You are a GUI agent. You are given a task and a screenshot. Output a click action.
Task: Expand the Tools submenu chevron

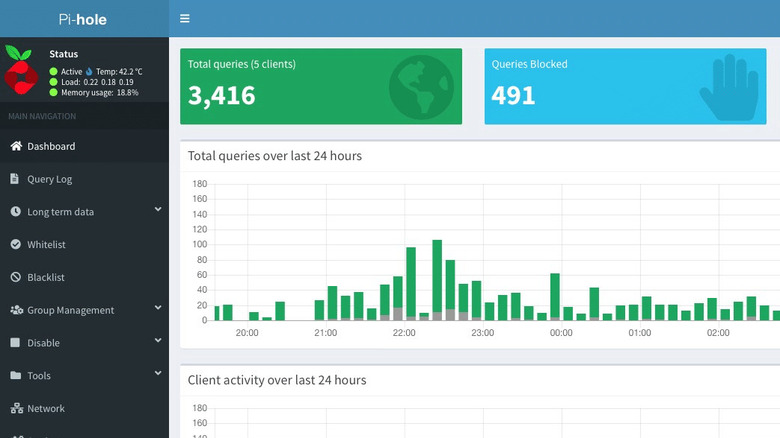tap(158, 374)
